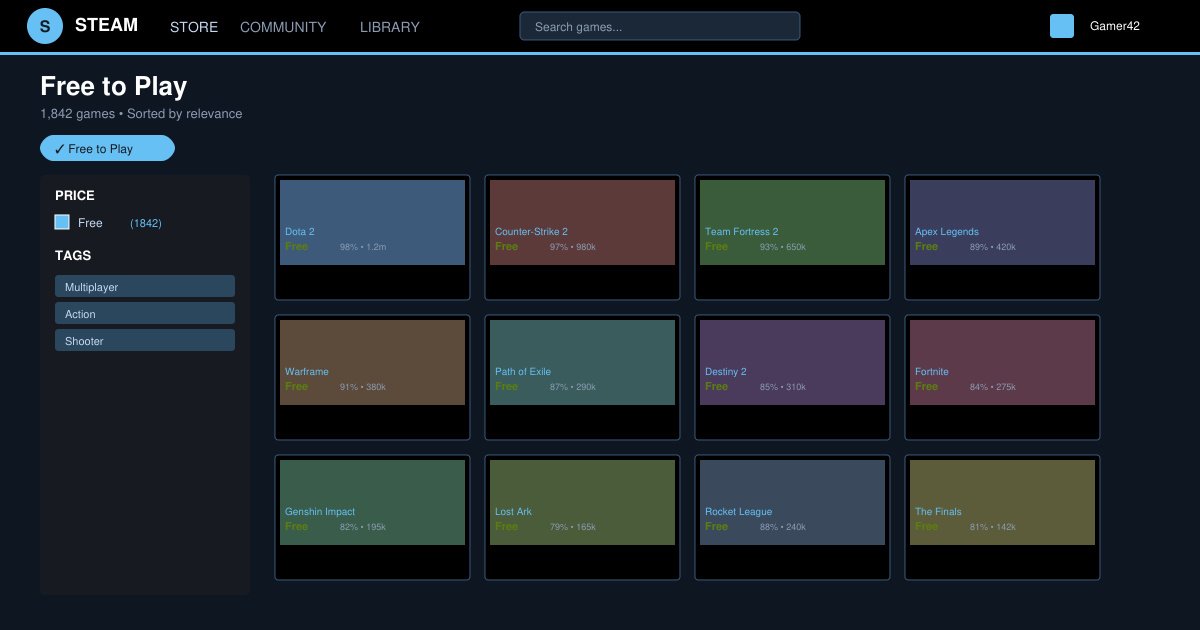The image size is (1200, 630).
Task: Open the Destiny 2 game thumbnail
Action: tap(792, 362)
